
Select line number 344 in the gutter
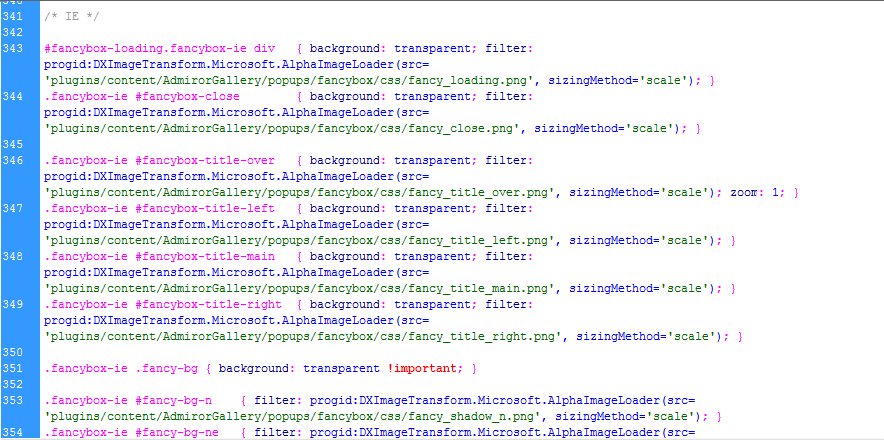click(x=12, y=96)
